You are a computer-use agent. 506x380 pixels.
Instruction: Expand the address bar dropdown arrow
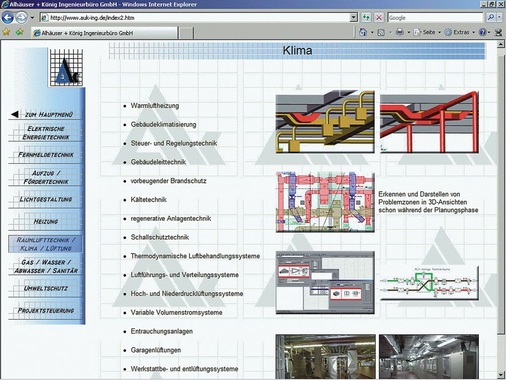[354, 18]
